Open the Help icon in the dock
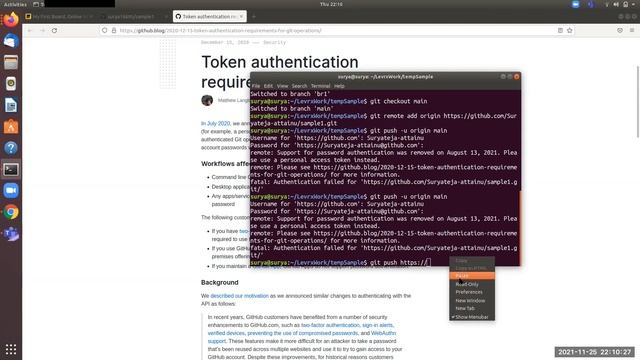Screen dimensions: 640x360 pyautogui.click(x=11, y=148)
